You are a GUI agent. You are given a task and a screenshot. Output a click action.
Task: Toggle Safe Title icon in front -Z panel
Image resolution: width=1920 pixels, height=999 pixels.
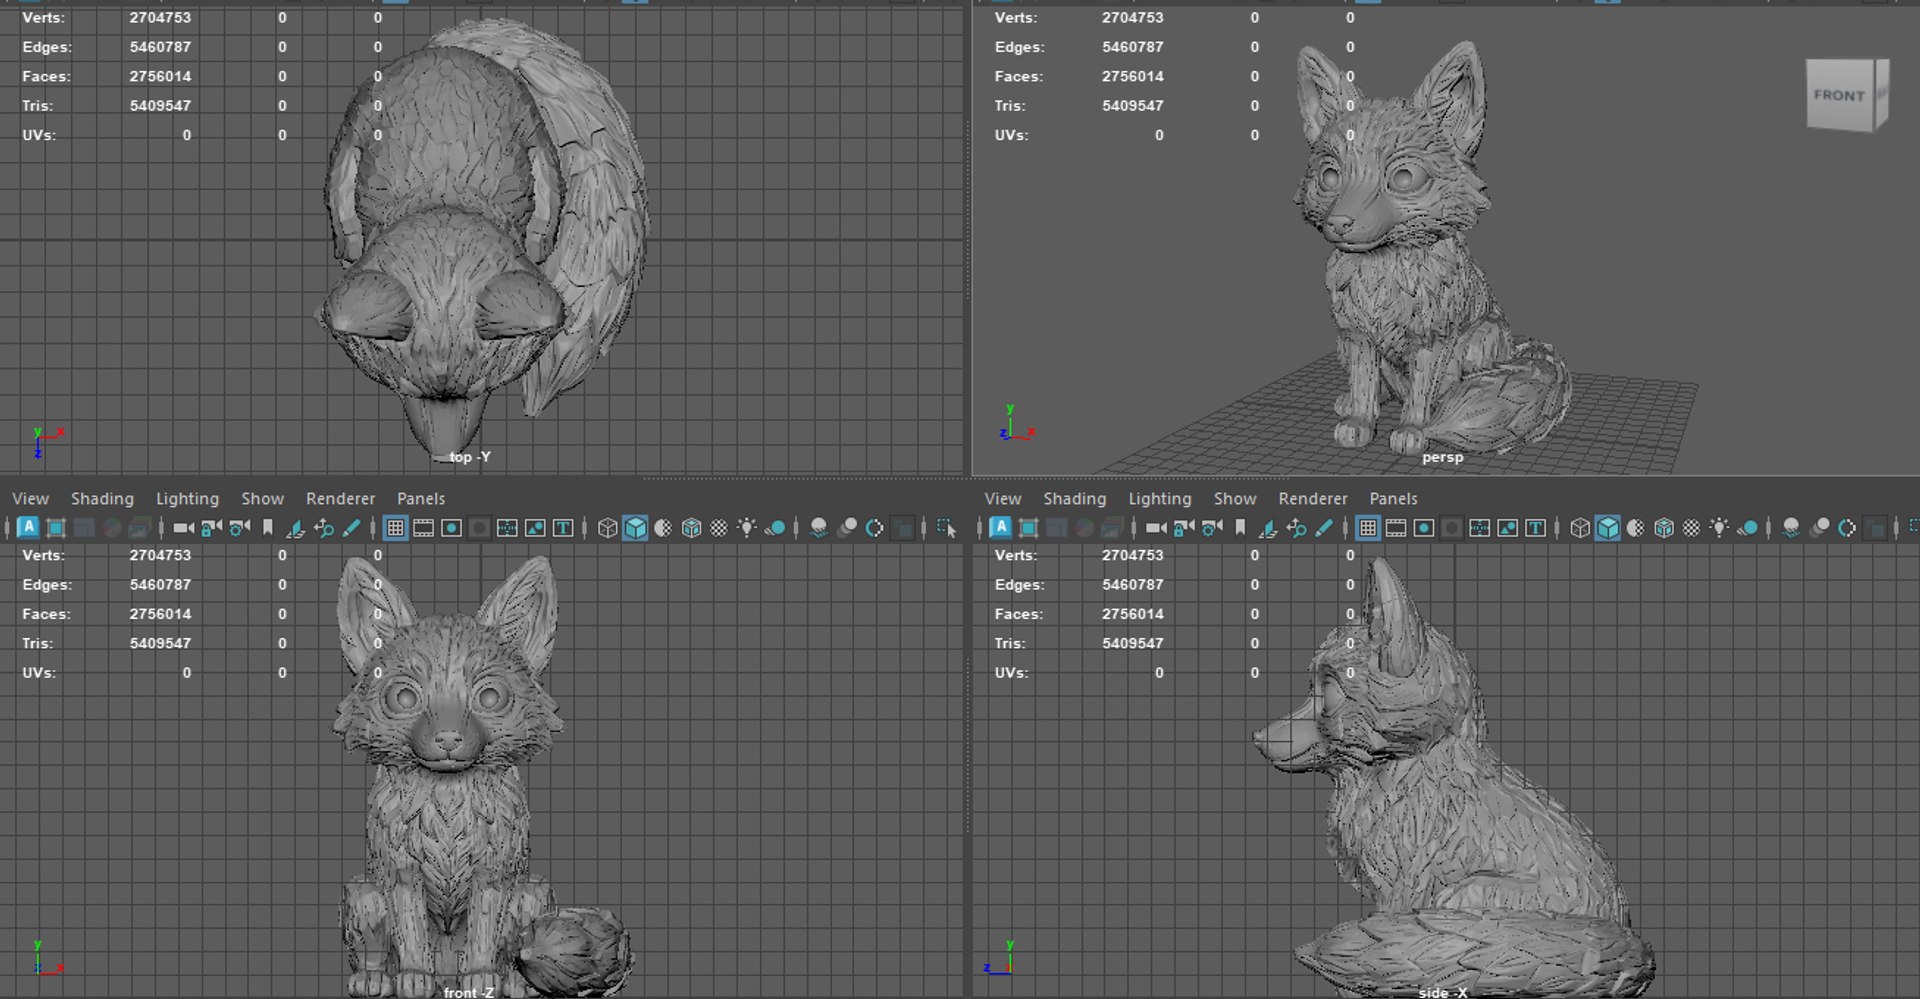coord(563,528)
